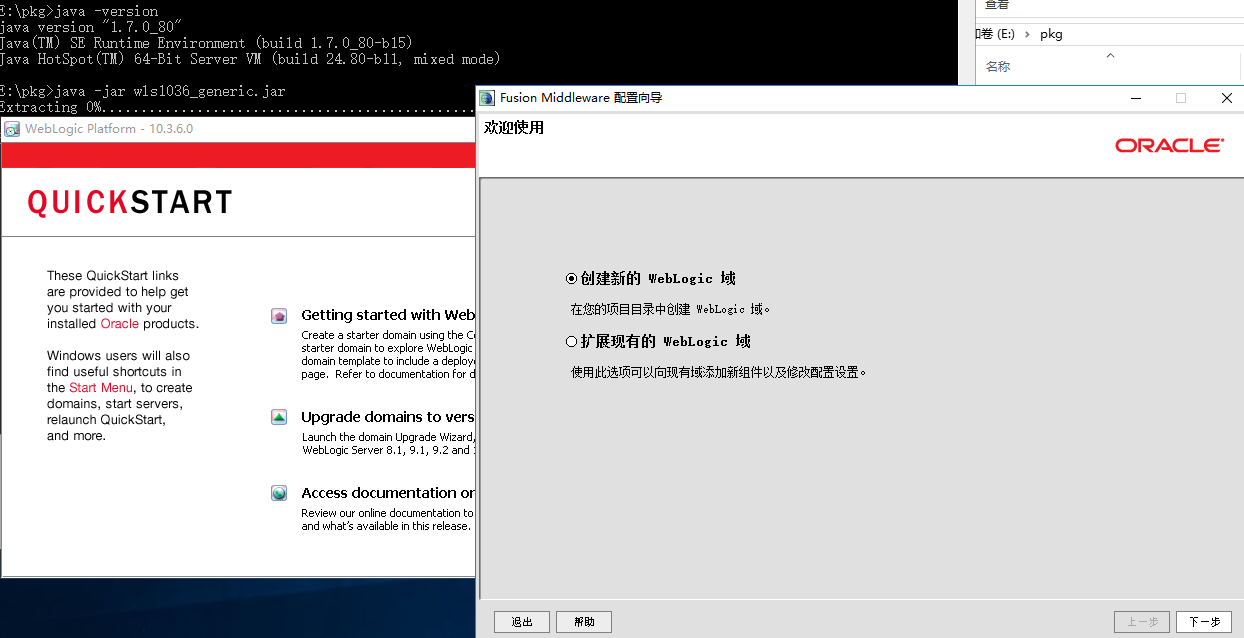This screenshot has width=1244, height=638.
Task: Click the 下一步 (Next) button
Action: pos(1204,622)
